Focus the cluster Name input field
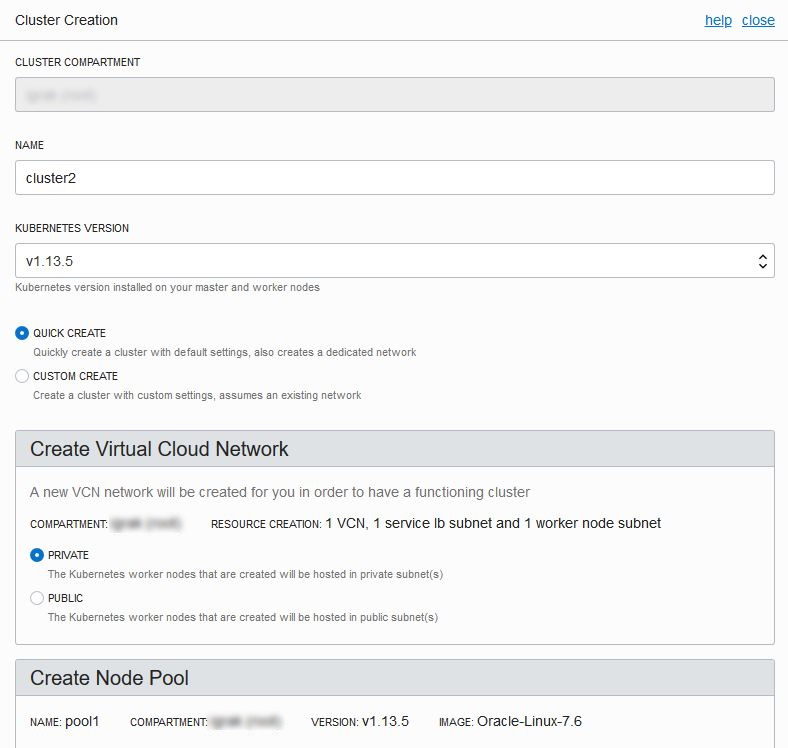This screenshot has width=788, height=748. click(394, 177)
